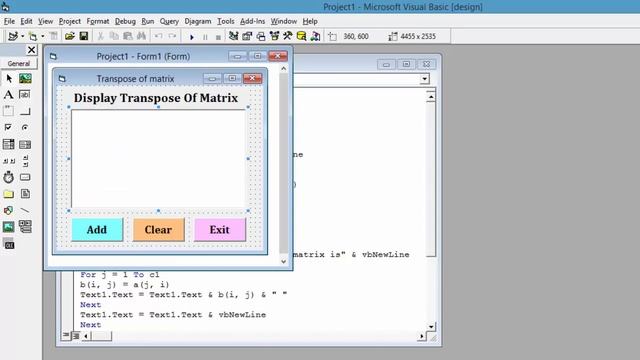640x360 pixels.
Task: Select the Frame control tool
Action: tap(9, 111)
